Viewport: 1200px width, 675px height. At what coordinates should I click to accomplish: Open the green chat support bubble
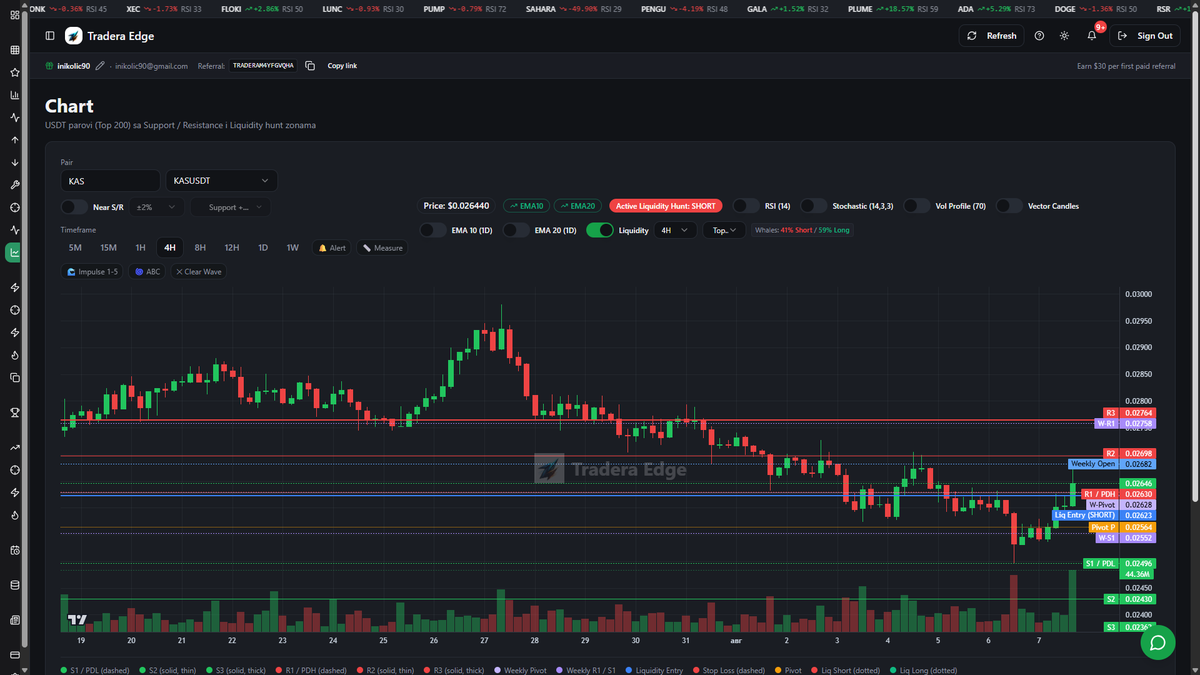coord(1158,642)
